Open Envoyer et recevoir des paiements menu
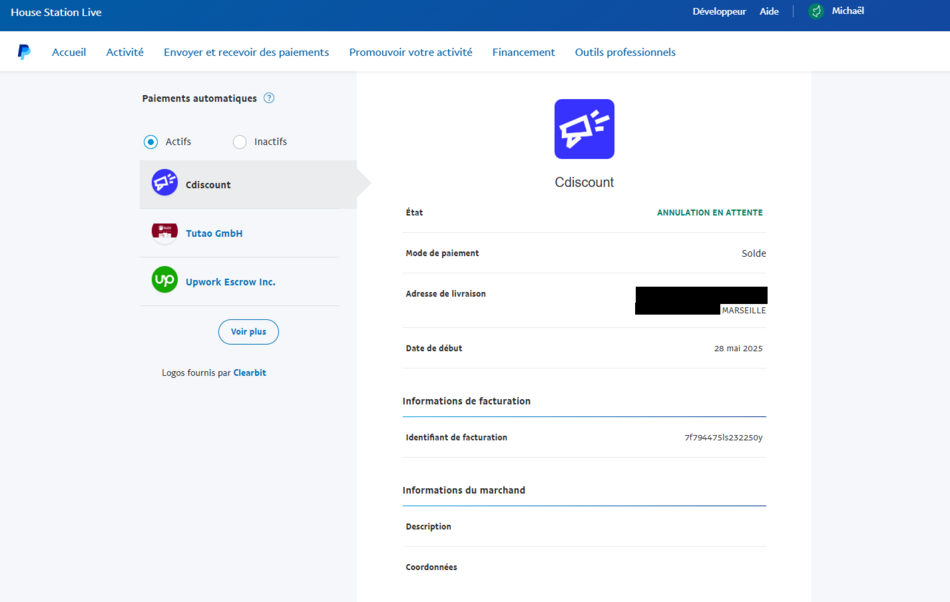Viewport: 950px width, 602px height. coord(246,52)
